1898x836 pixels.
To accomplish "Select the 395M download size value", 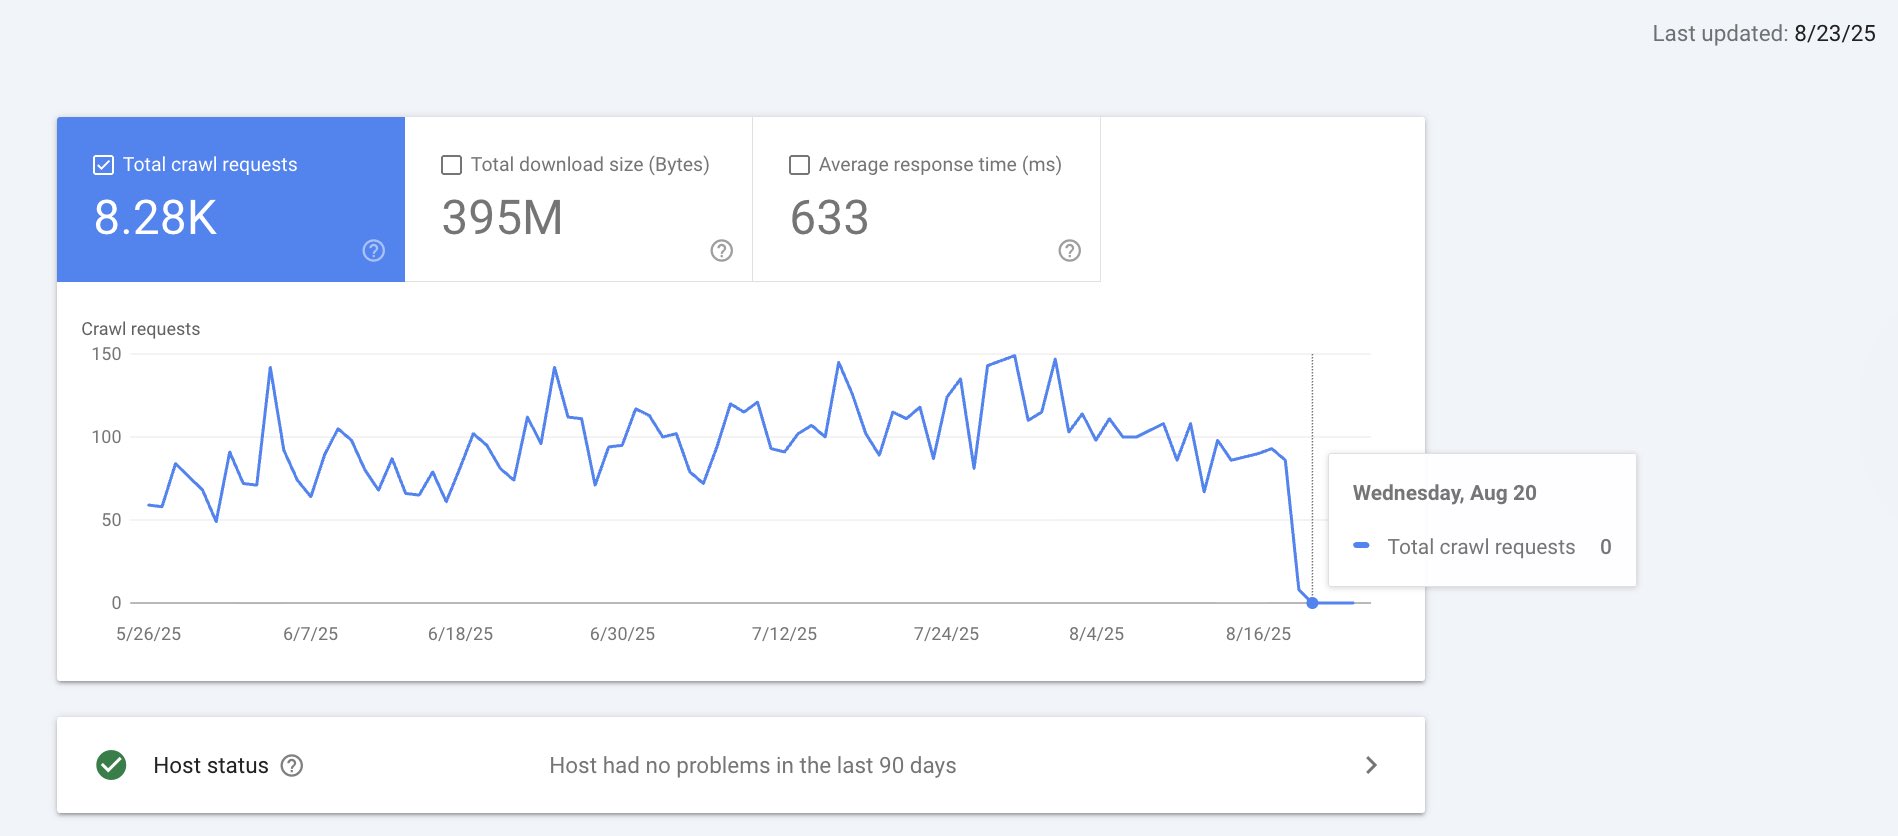I will point(502,218).
